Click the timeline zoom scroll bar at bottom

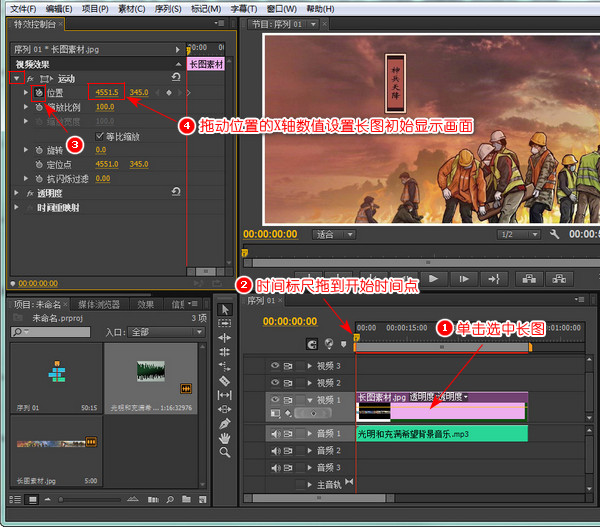319,498
